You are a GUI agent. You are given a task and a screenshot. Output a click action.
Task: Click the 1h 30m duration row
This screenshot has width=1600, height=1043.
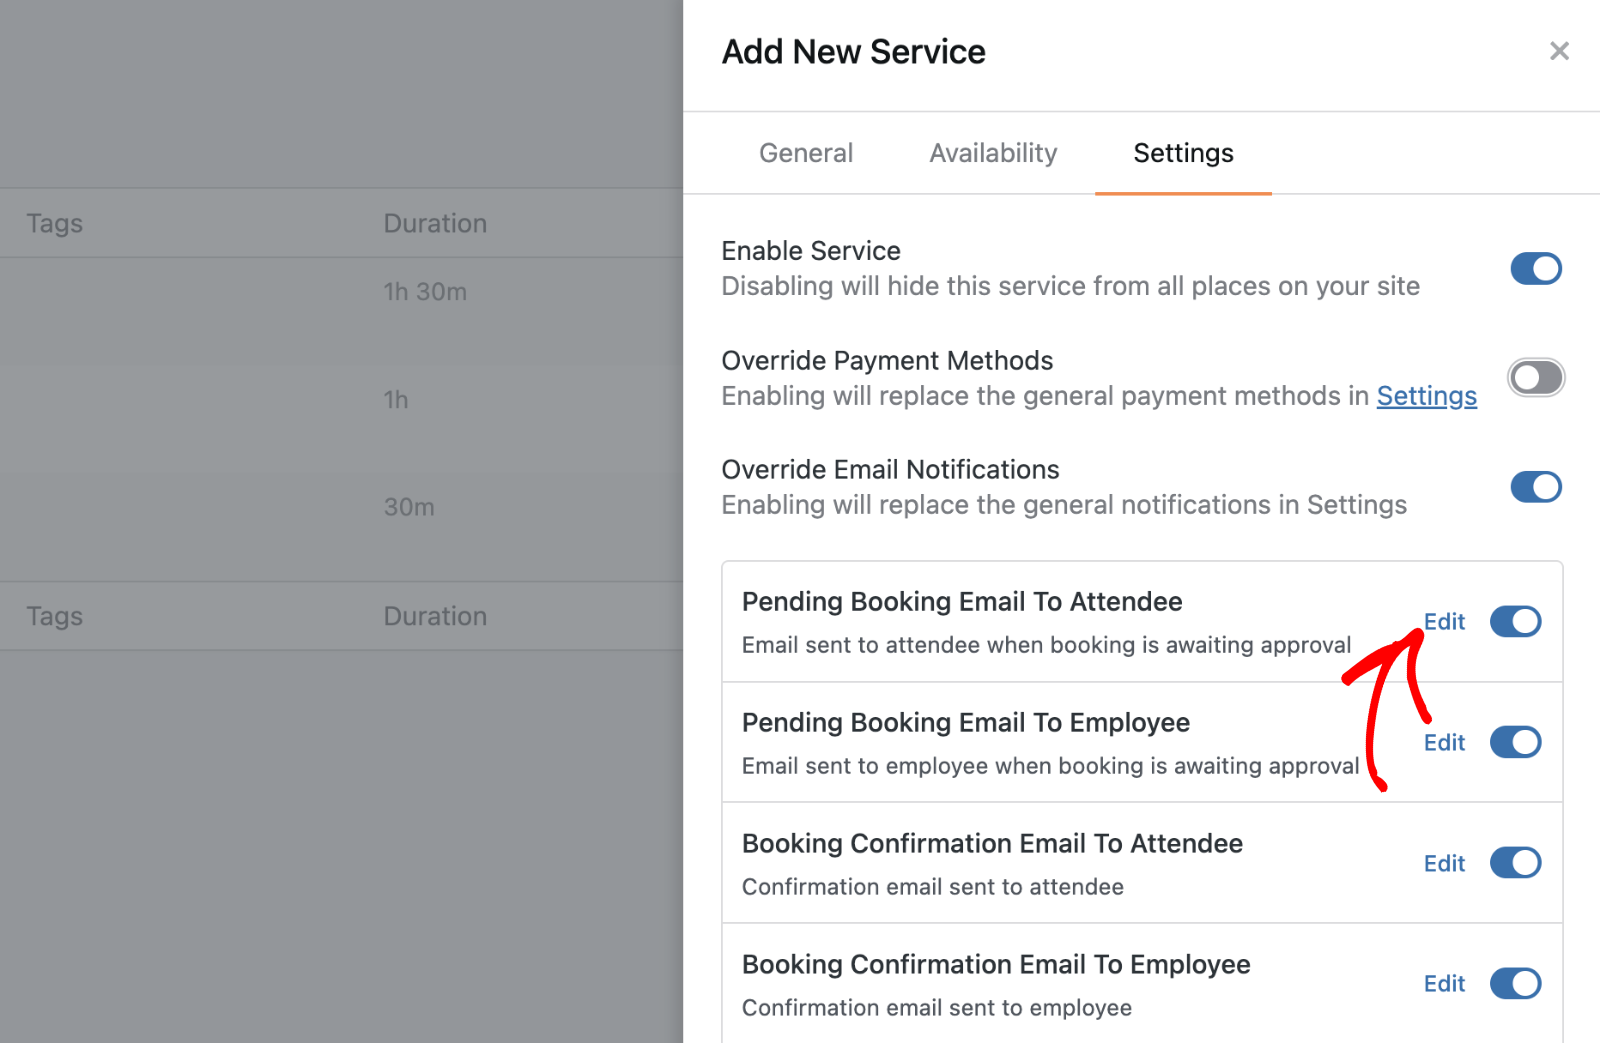tap(425, 292)
